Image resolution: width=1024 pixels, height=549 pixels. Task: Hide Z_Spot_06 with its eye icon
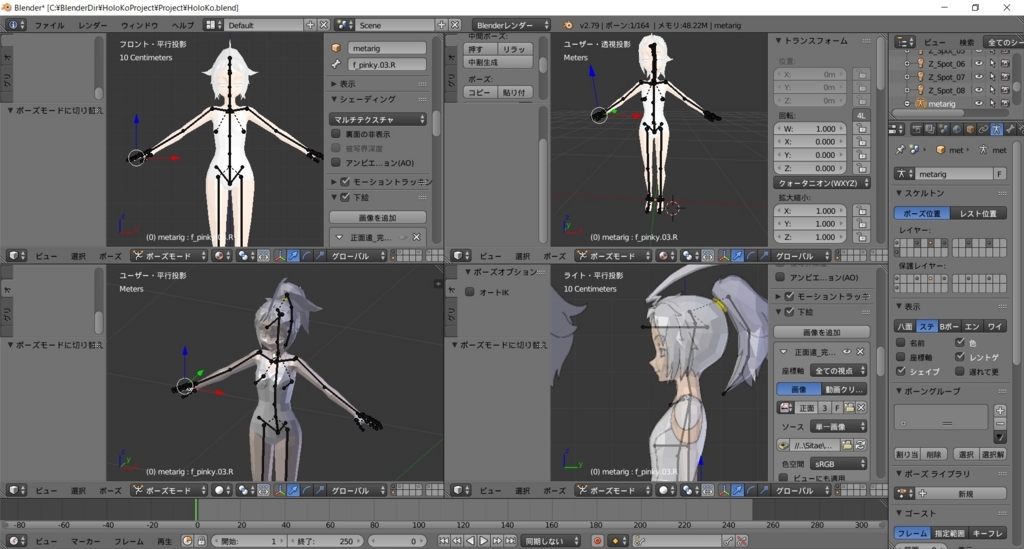979,64
